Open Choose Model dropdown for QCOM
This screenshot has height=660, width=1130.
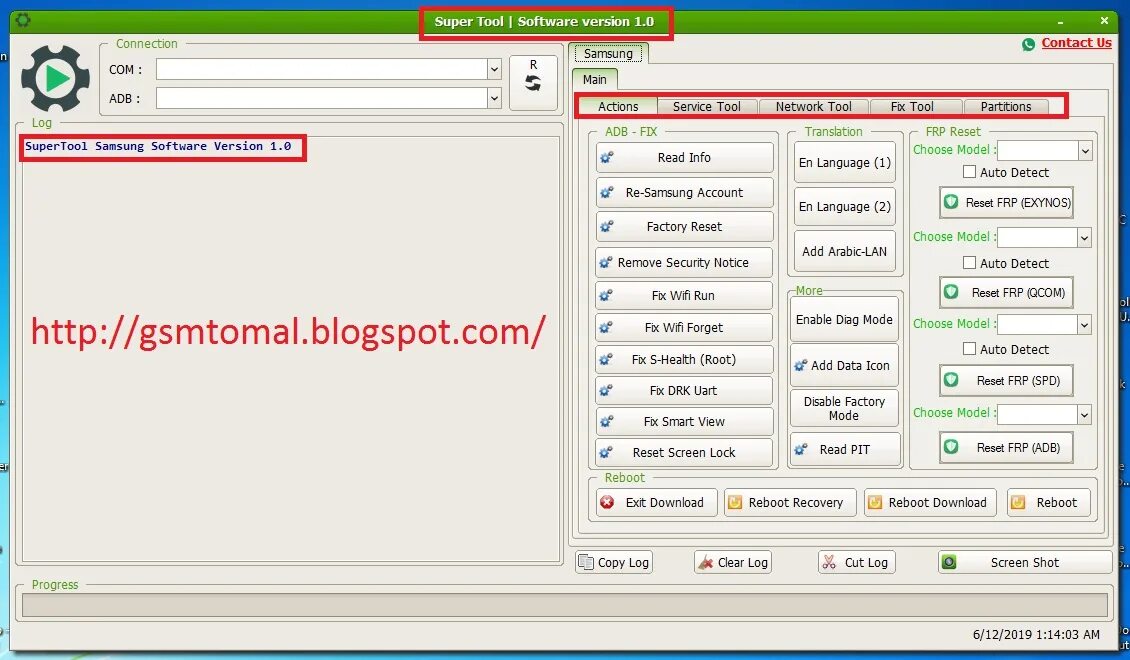click(x=1084, y=238)
